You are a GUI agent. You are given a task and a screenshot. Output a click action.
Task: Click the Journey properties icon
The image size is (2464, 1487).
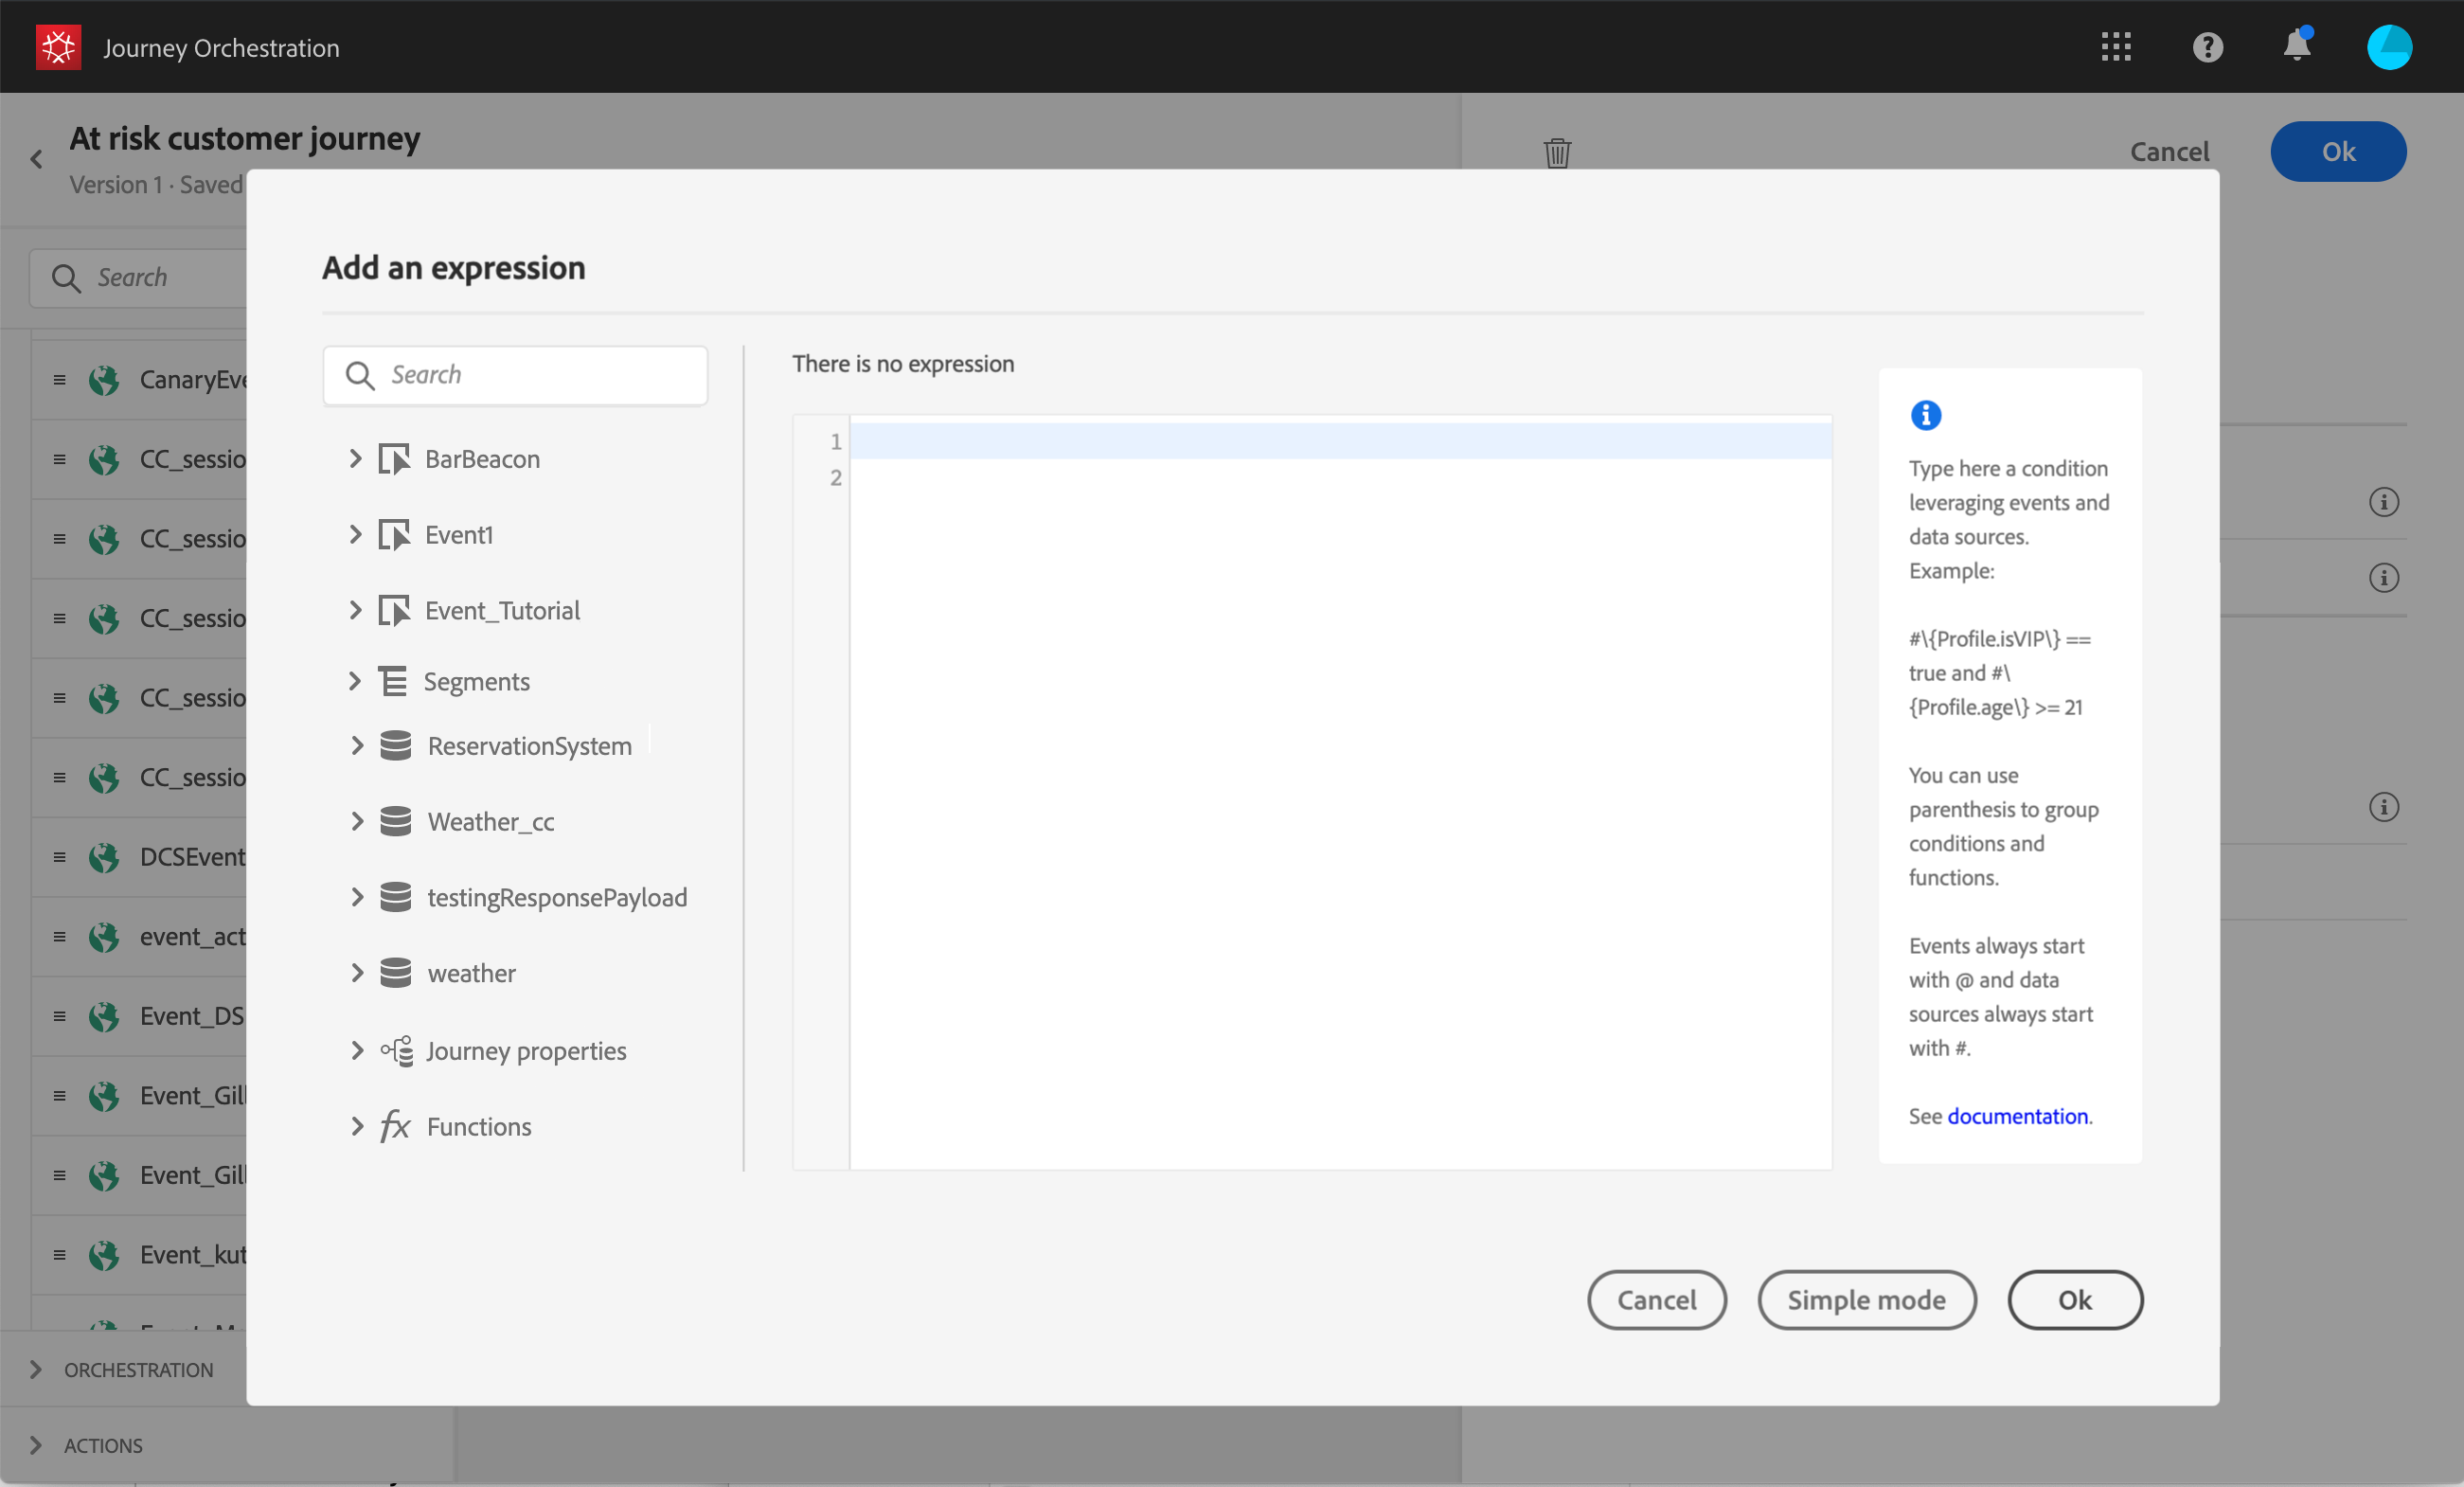pyautogui.click(x=397, y=1051)
